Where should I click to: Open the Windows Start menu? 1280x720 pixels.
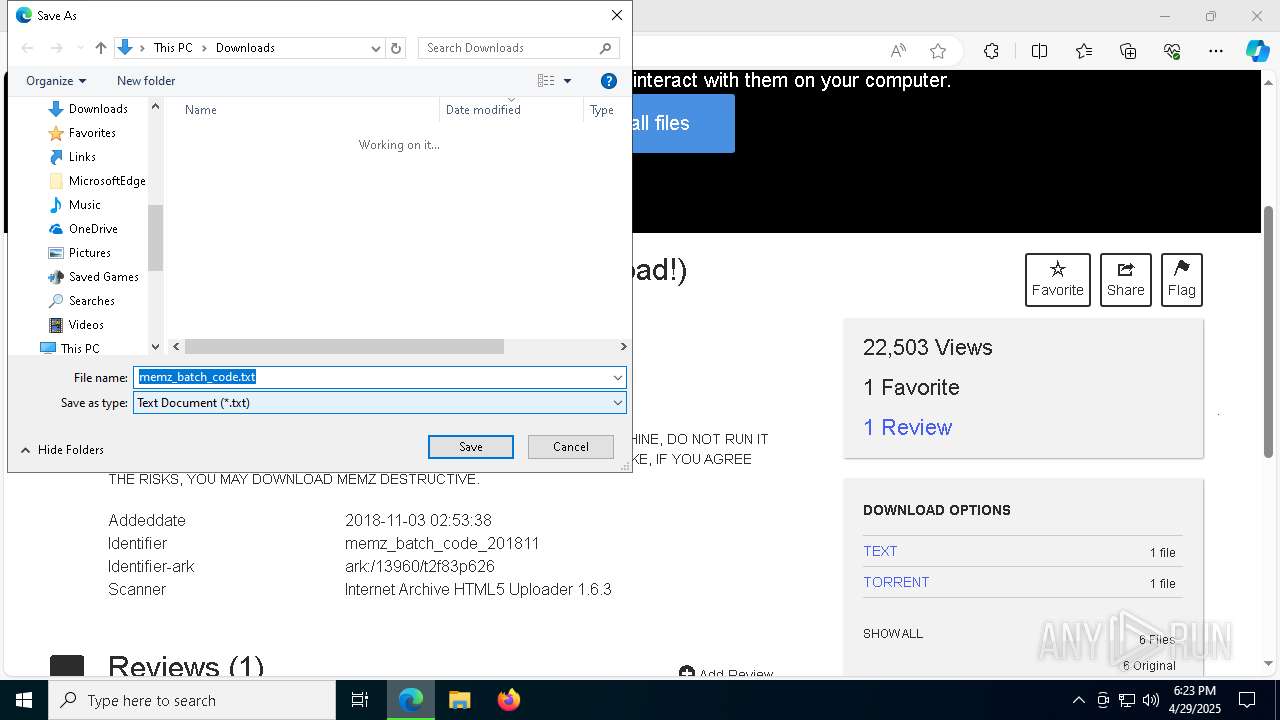pos(24,700)
